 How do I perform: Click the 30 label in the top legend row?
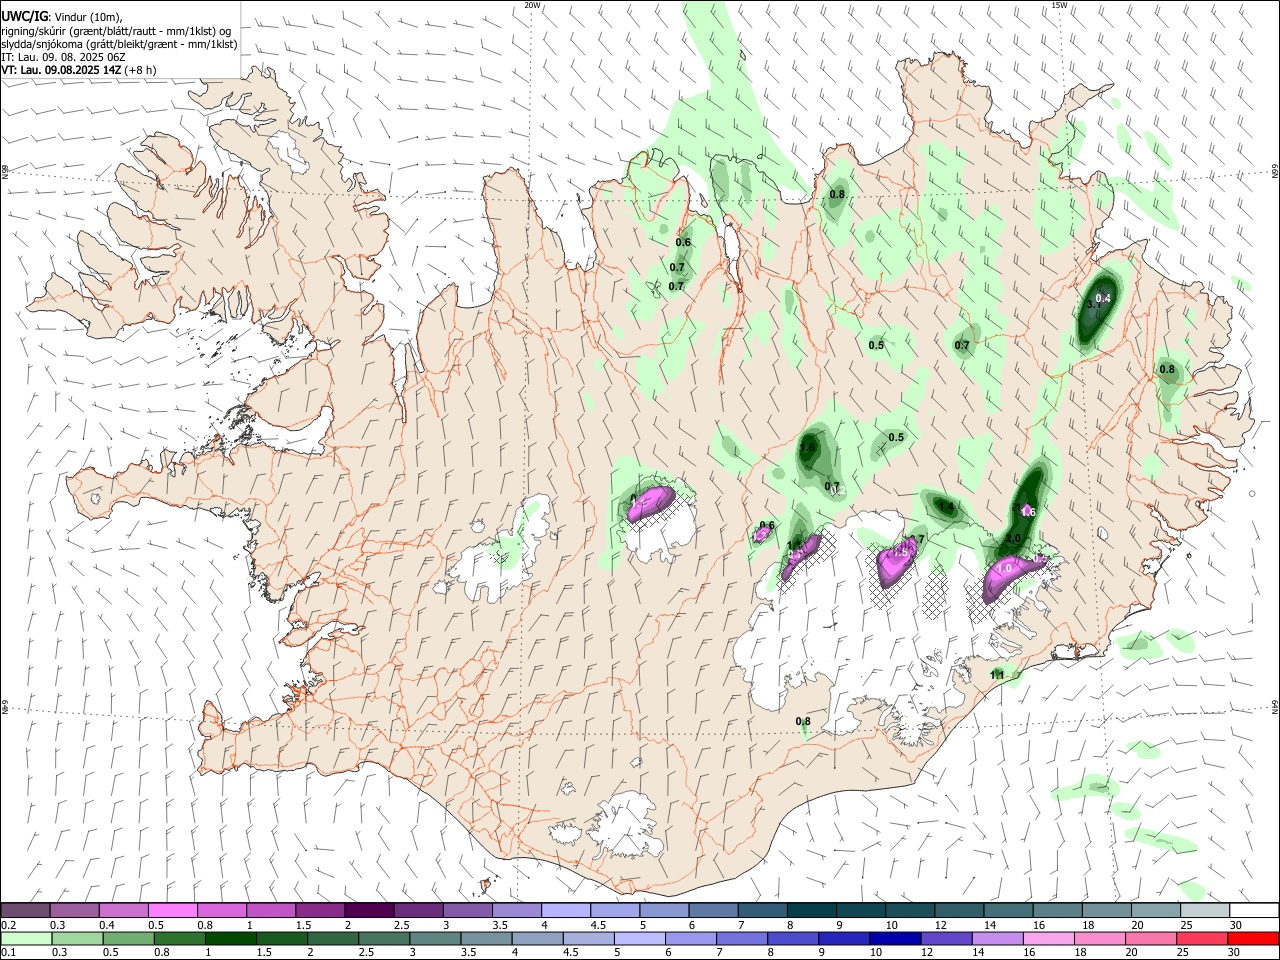(x=1234, y=925)
